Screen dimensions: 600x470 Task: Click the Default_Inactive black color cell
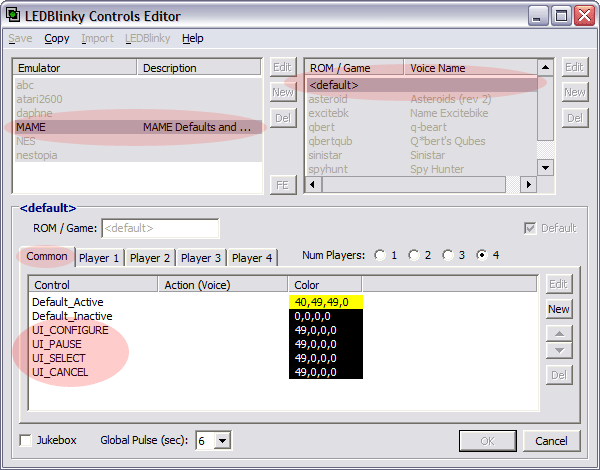pyautogui.click(x=326, y=316)
